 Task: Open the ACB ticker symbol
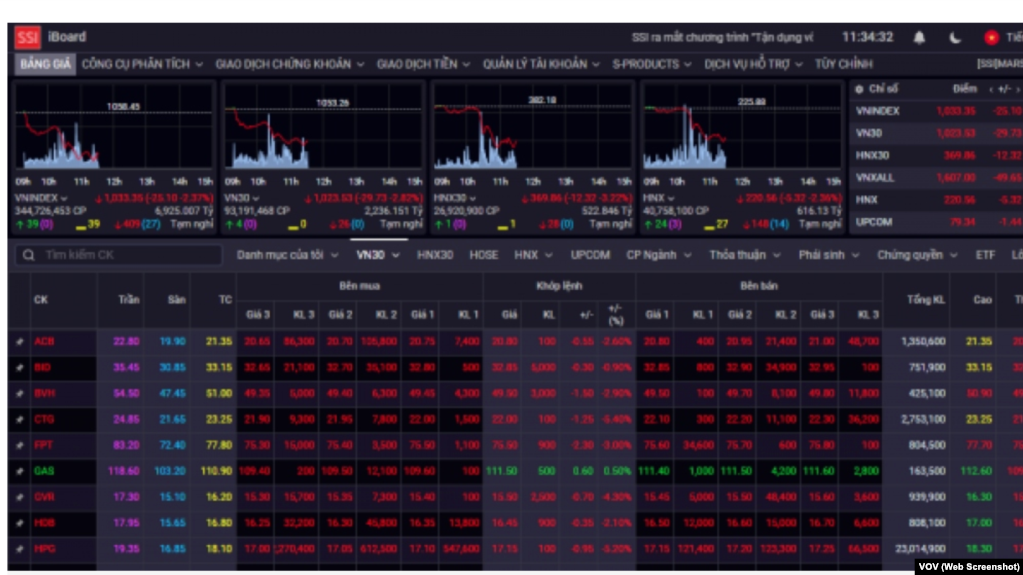pyautogui.click(x=44, y=341)
